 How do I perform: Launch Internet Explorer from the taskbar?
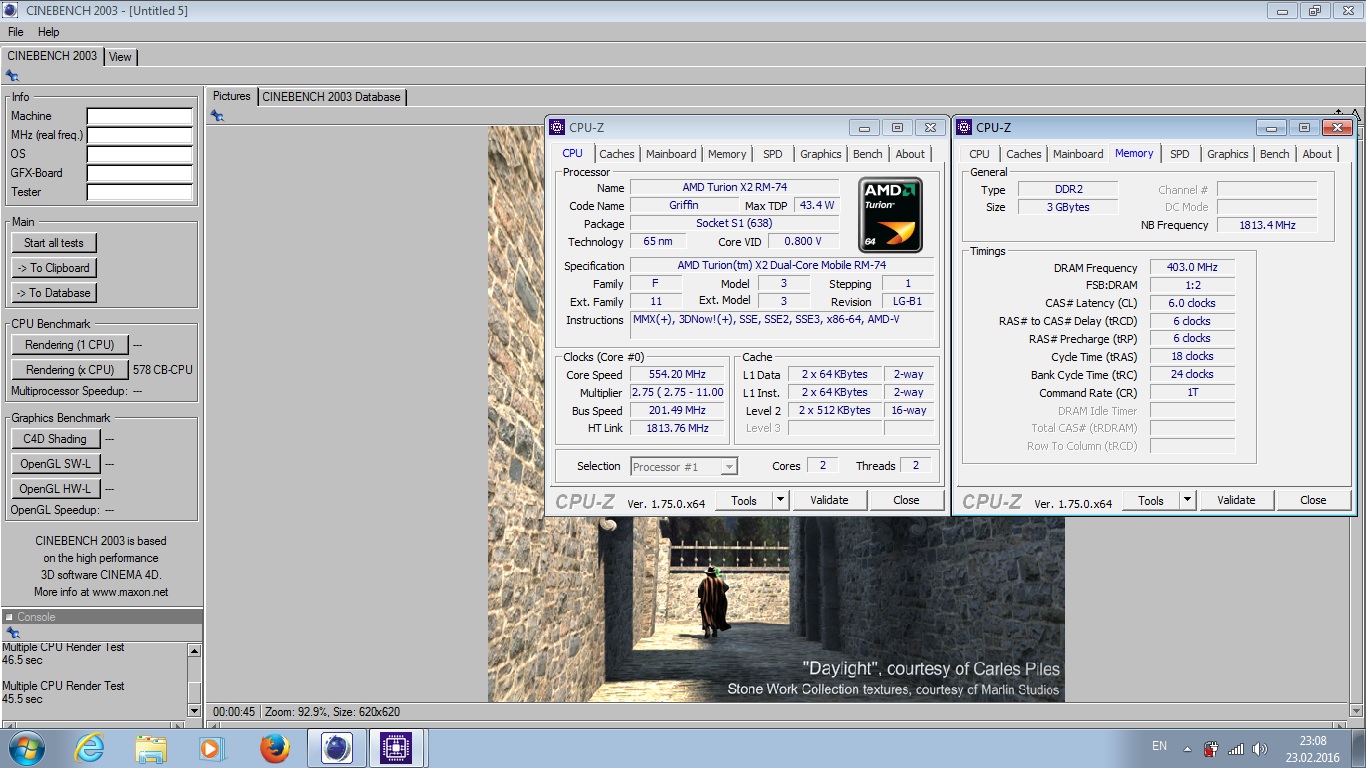(89, 748)
